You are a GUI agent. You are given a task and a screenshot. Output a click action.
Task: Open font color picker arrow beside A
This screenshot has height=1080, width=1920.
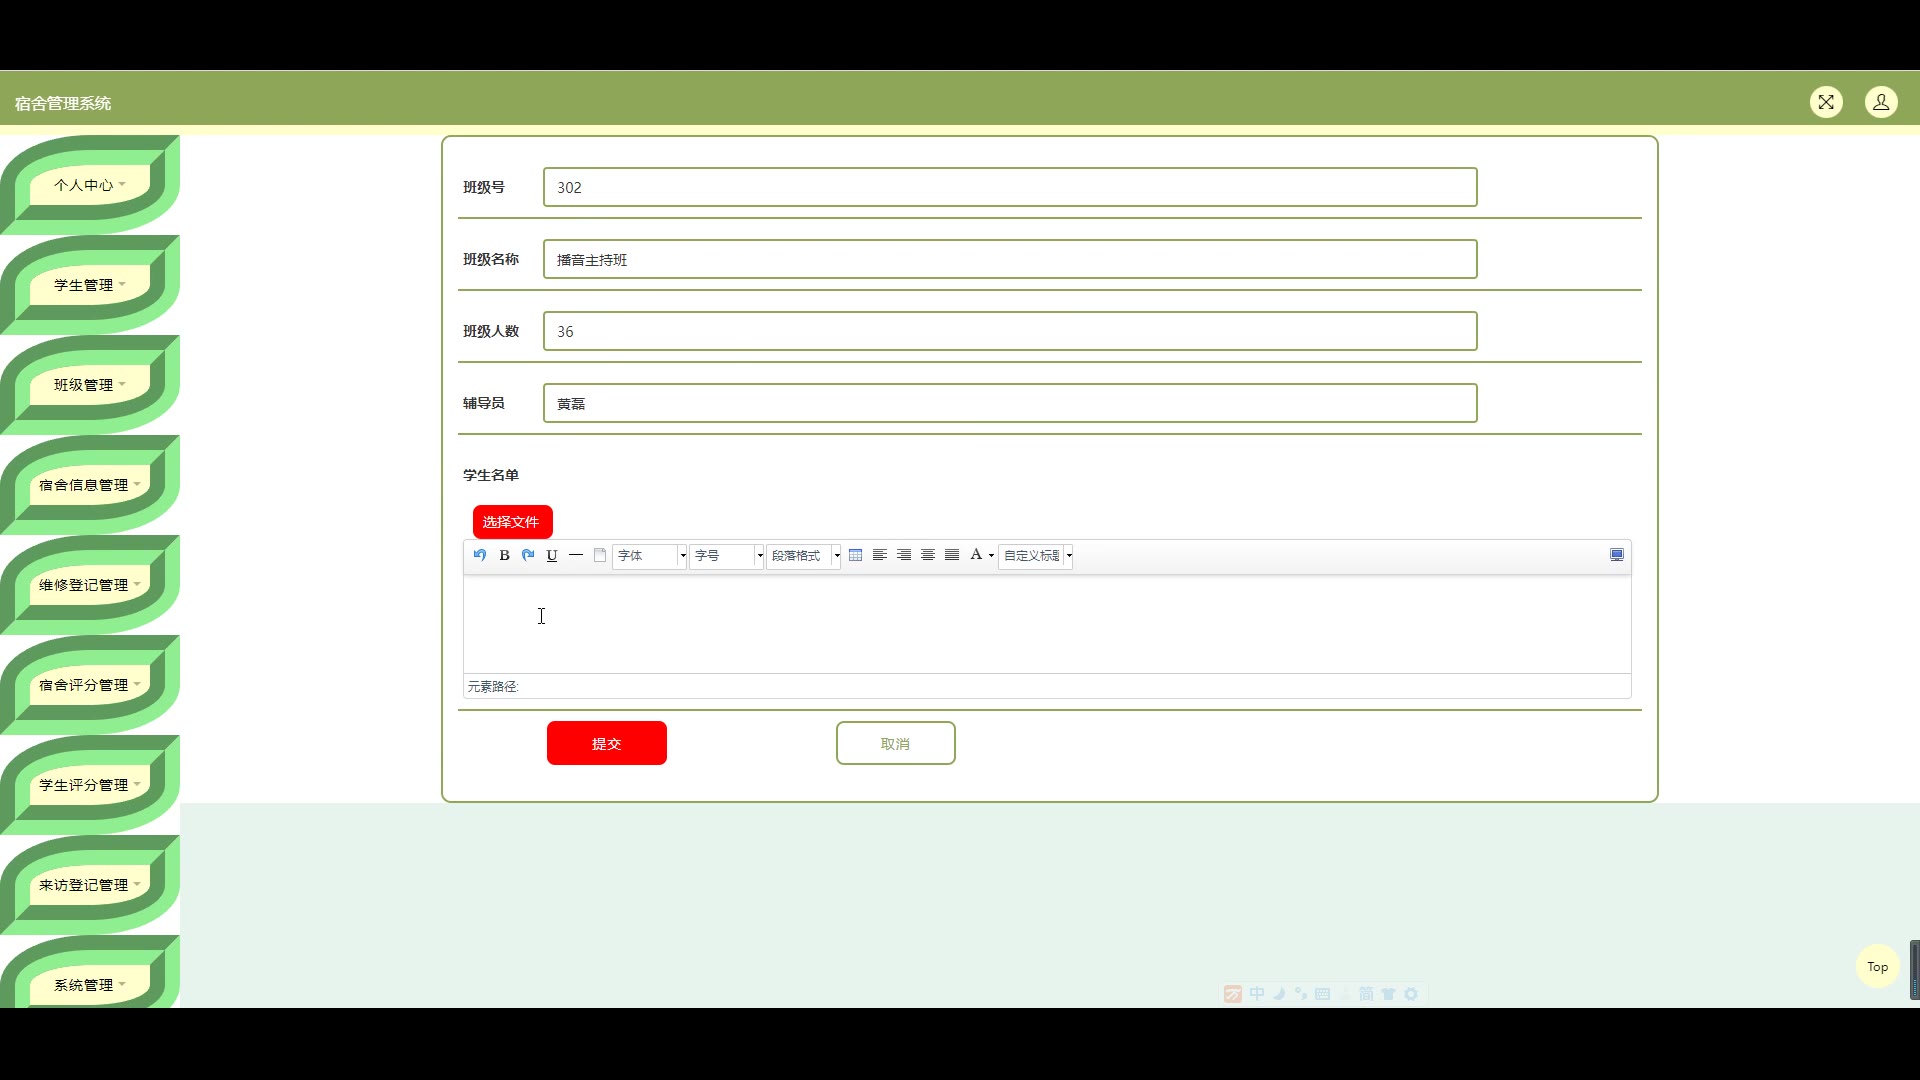pos(991,556)
